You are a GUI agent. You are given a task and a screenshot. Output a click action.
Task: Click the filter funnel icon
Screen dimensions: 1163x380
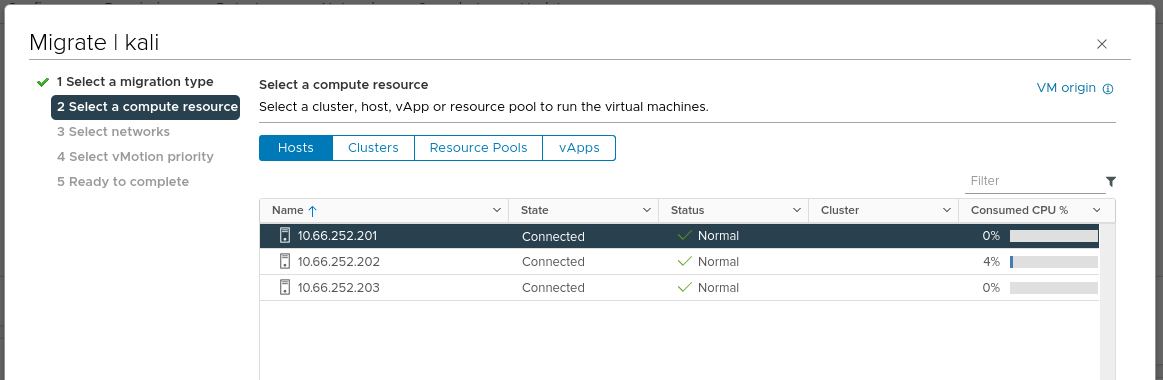(1110, 181)
